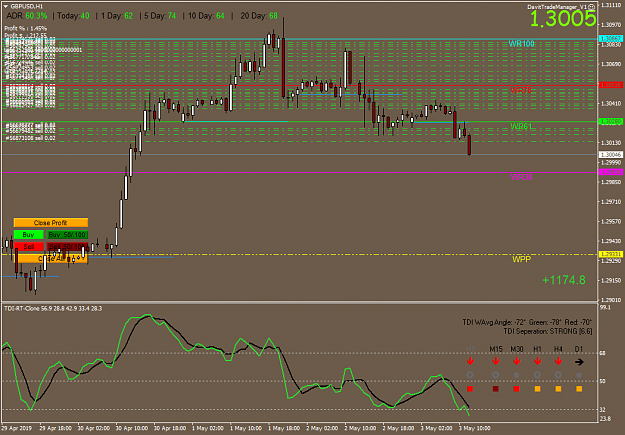Click the dark red square in M15 column

495,388
